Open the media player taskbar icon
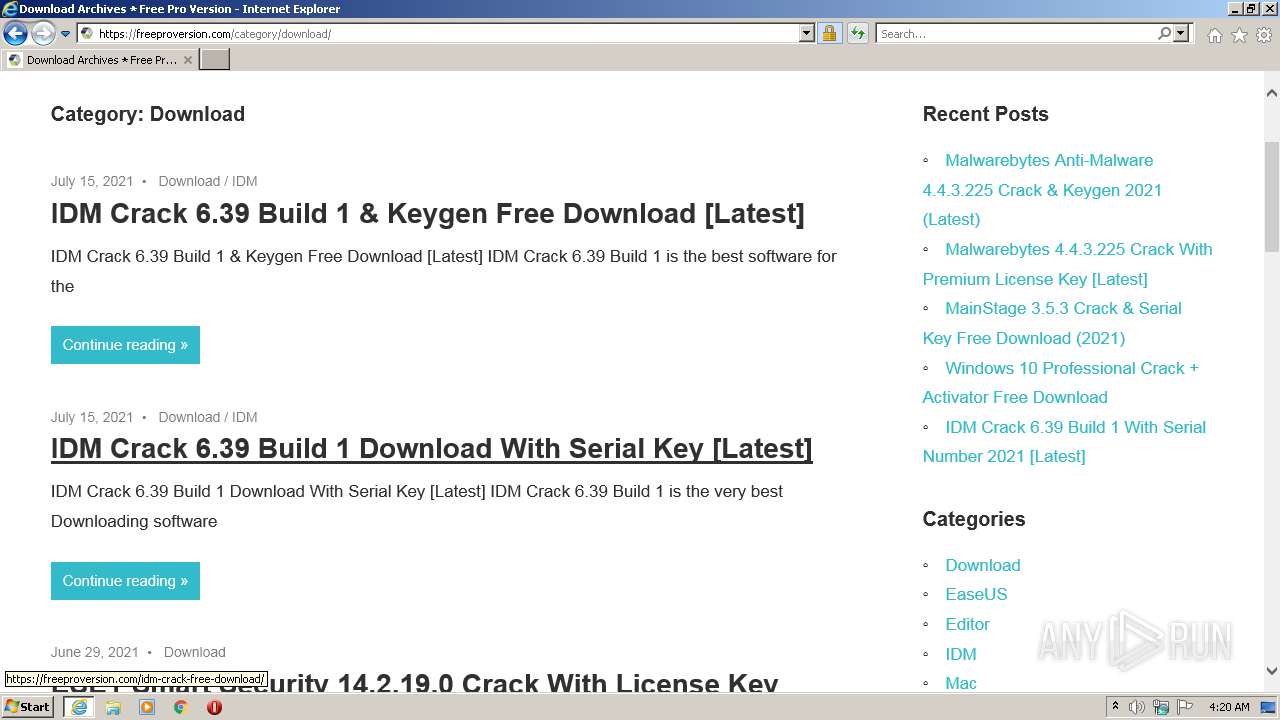Screen dimensions: 1280x720 [147, 707]
